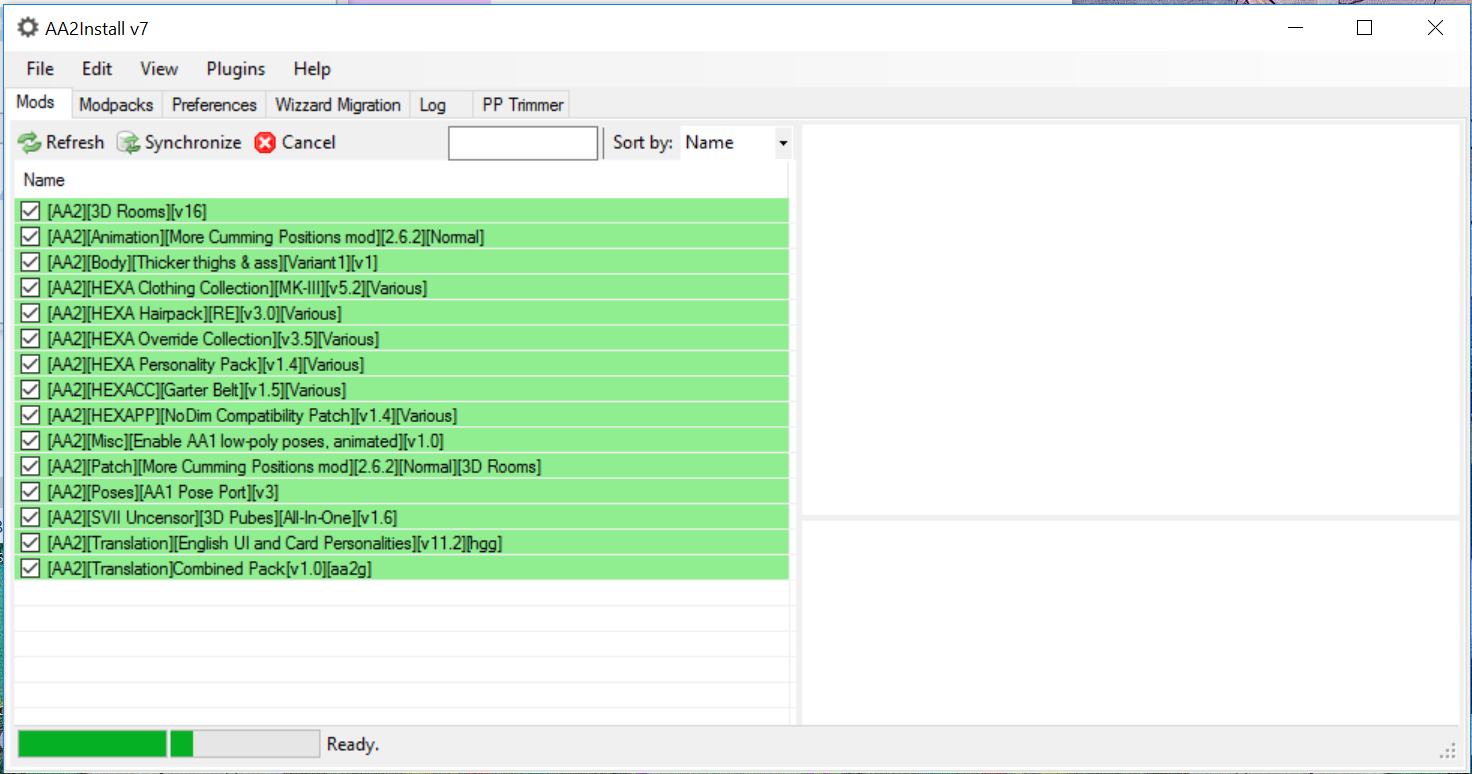Open the Edit menu

tap(97, 69)
